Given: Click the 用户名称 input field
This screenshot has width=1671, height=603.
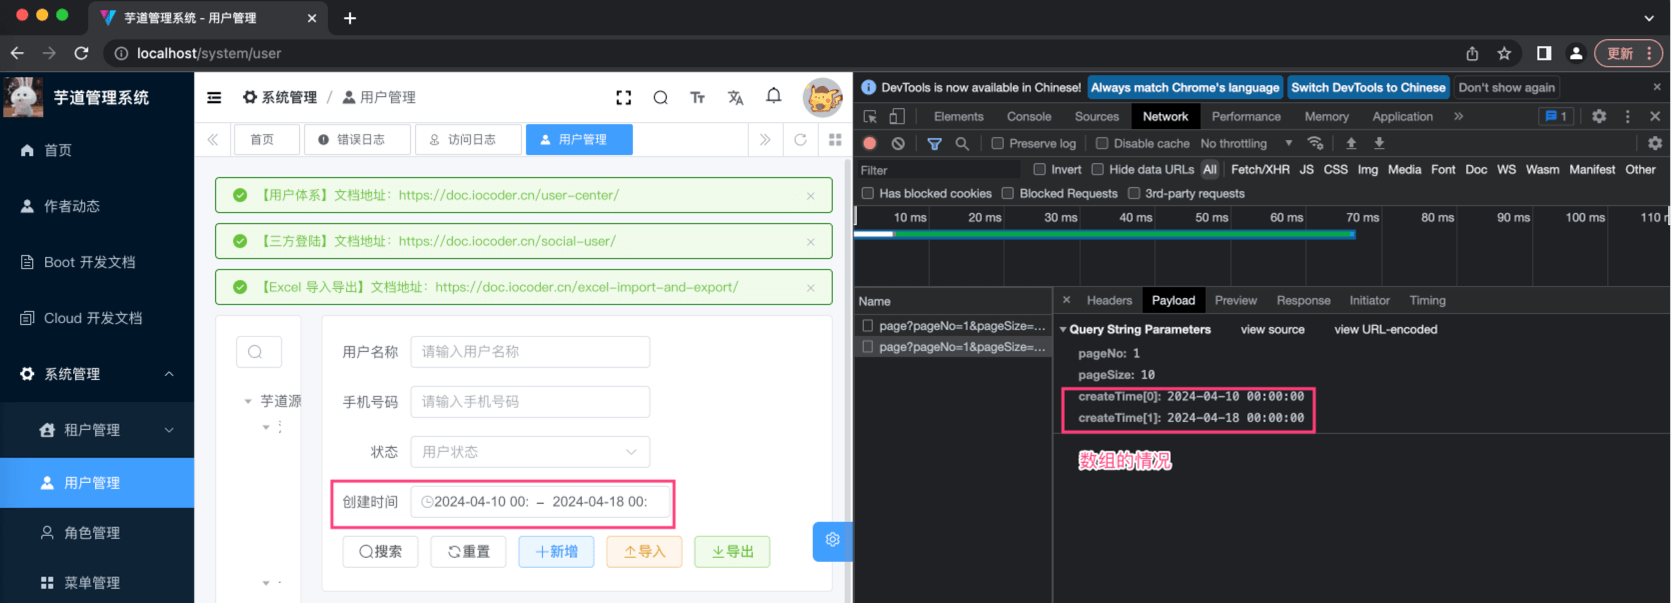Looking at the screenshot, I should click(530, 352).
